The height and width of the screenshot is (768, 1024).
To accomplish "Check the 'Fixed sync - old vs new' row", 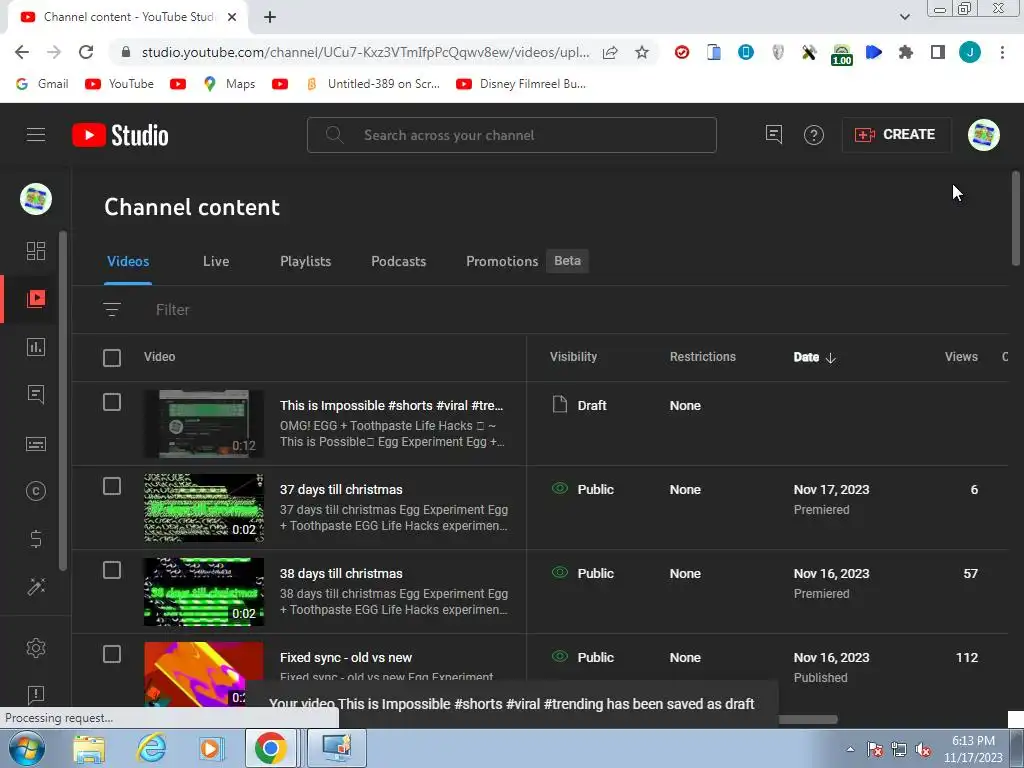I will (112, 654).
